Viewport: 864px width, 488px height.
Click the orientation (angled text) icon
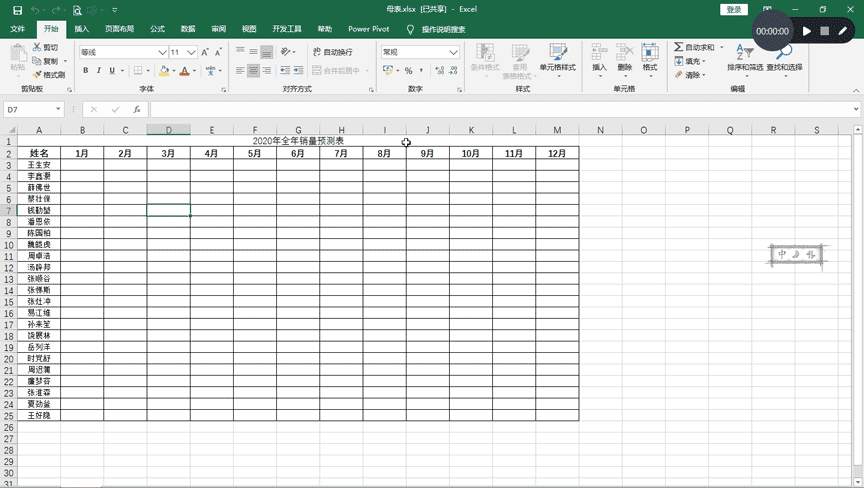pyautogui.click(x=285, y=52)
